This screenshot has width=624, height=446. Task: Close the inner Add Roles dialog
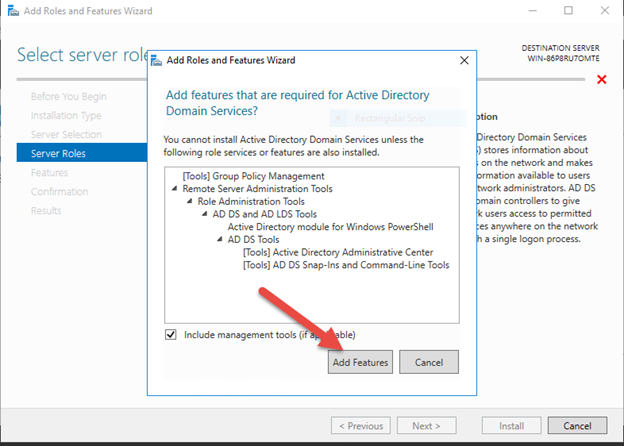click(x=464, y=60)
